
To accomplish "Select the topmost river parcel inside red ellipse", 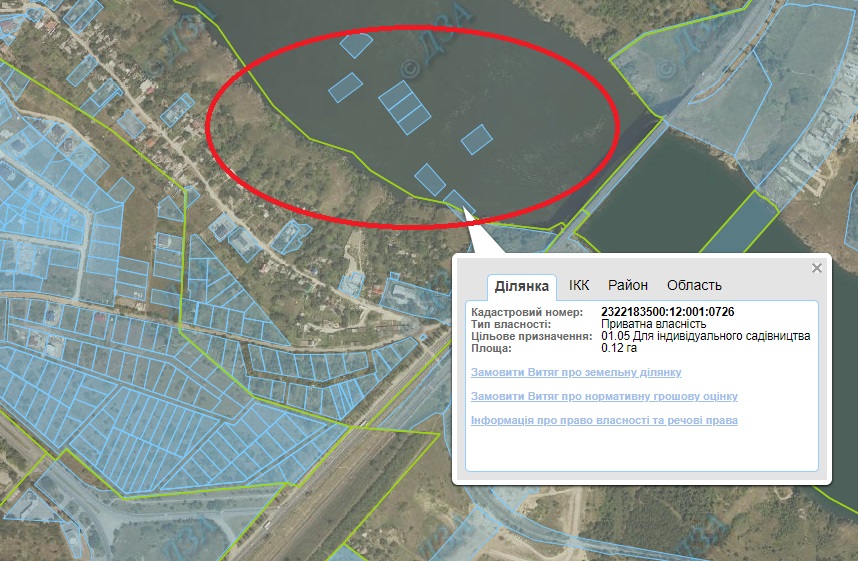I will click(355, 44).
